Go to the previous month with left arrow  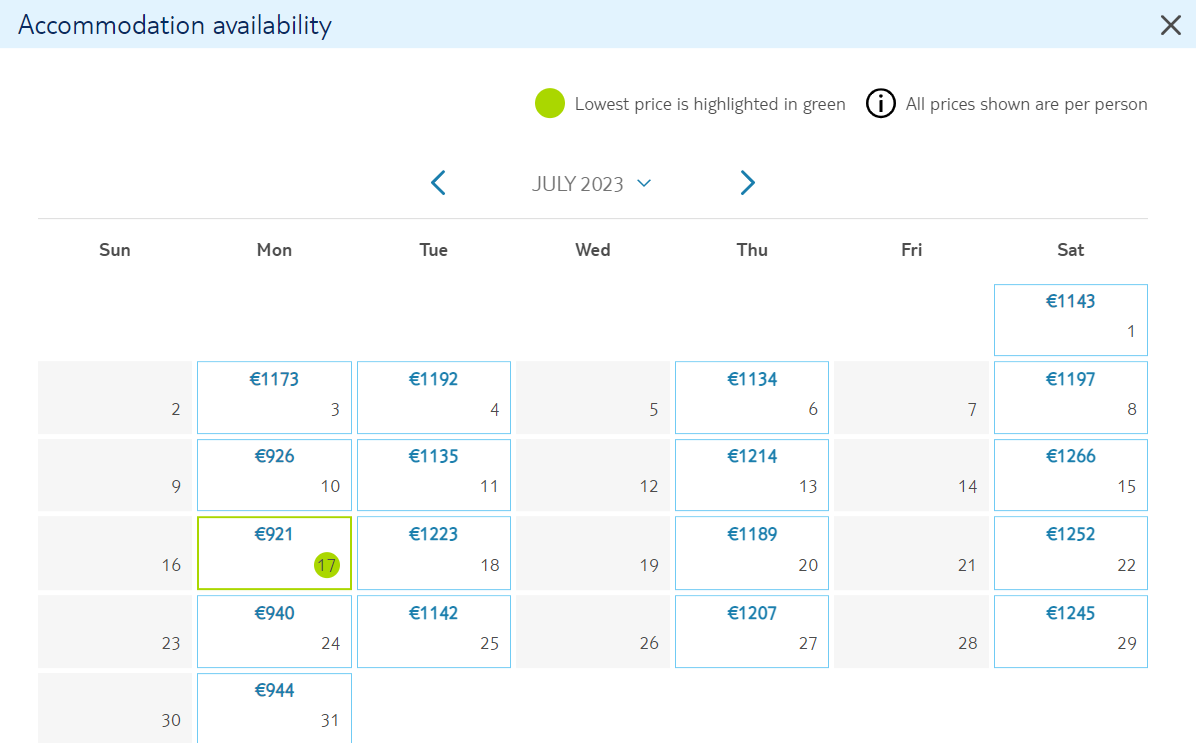(438, 183)
